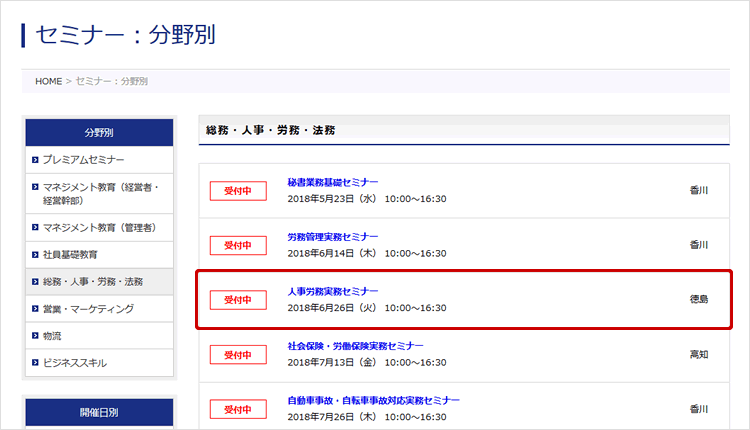Open 労務管理実務セミナー link
Screen dimensions: 750x430
pyautogui.click(x=332, y=237)
